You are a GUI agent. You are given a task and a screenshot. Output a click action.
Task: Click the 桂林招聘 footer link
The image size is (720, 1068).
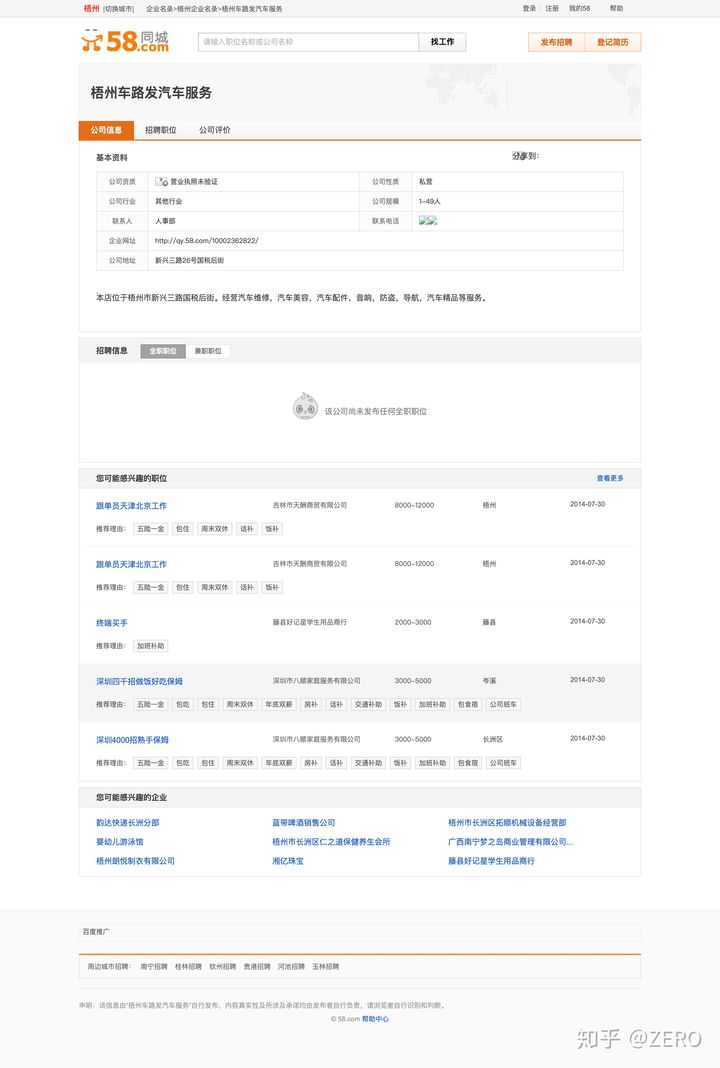click(x=188, y=967)
